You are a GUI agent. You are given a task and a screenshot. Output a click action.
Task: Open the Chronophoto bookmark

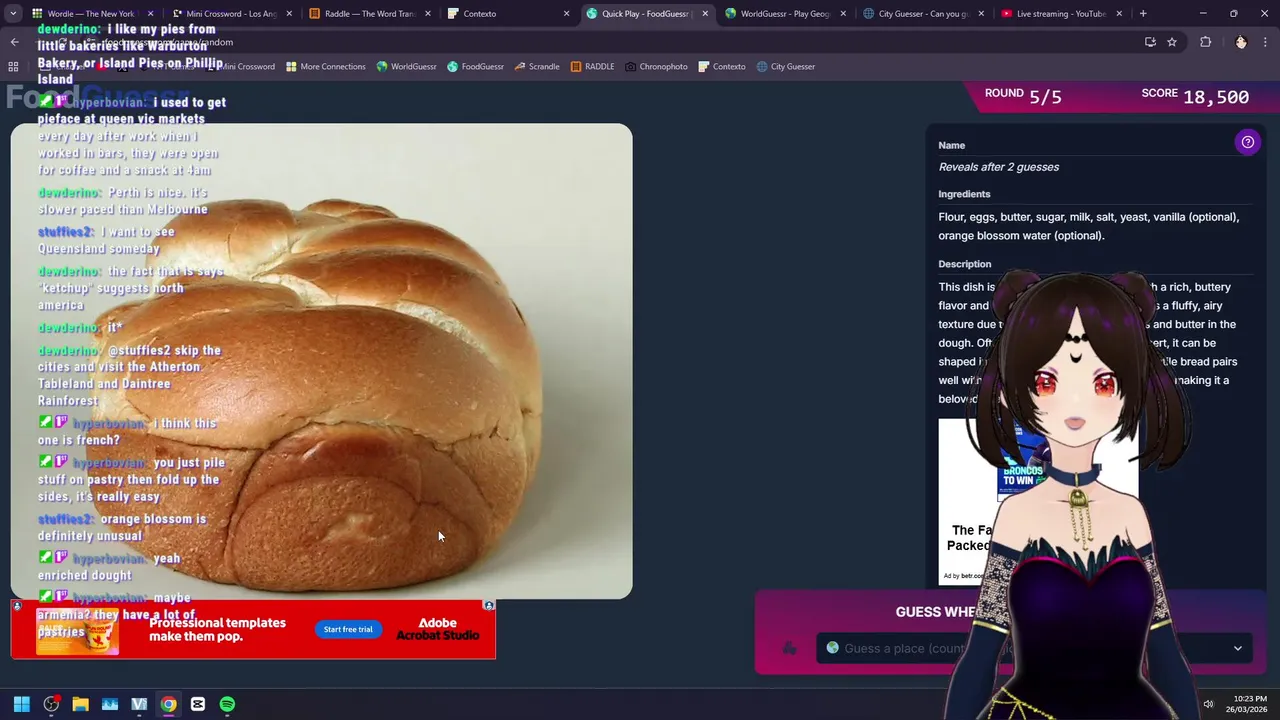656,67
